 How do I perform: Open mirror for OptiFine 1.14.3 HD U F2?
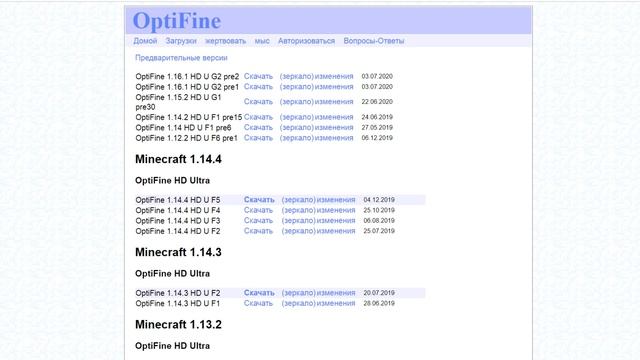299,293
